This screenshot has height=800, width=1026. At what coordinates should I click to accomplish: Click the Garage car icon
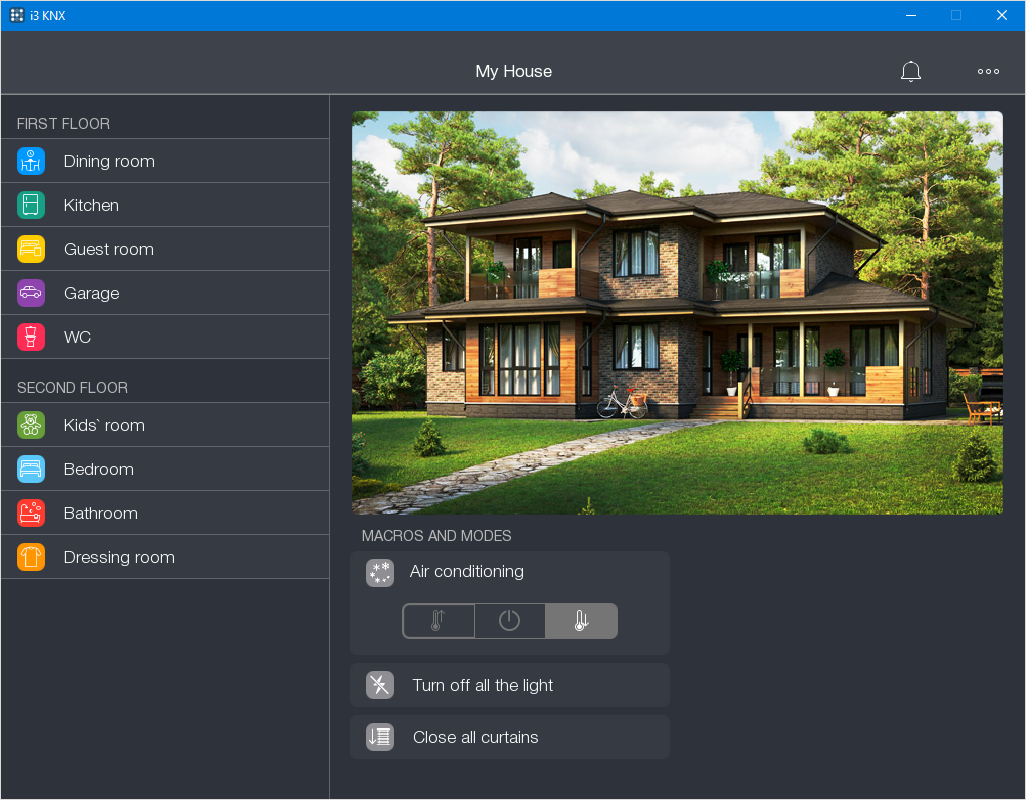(x=30, y=292)
